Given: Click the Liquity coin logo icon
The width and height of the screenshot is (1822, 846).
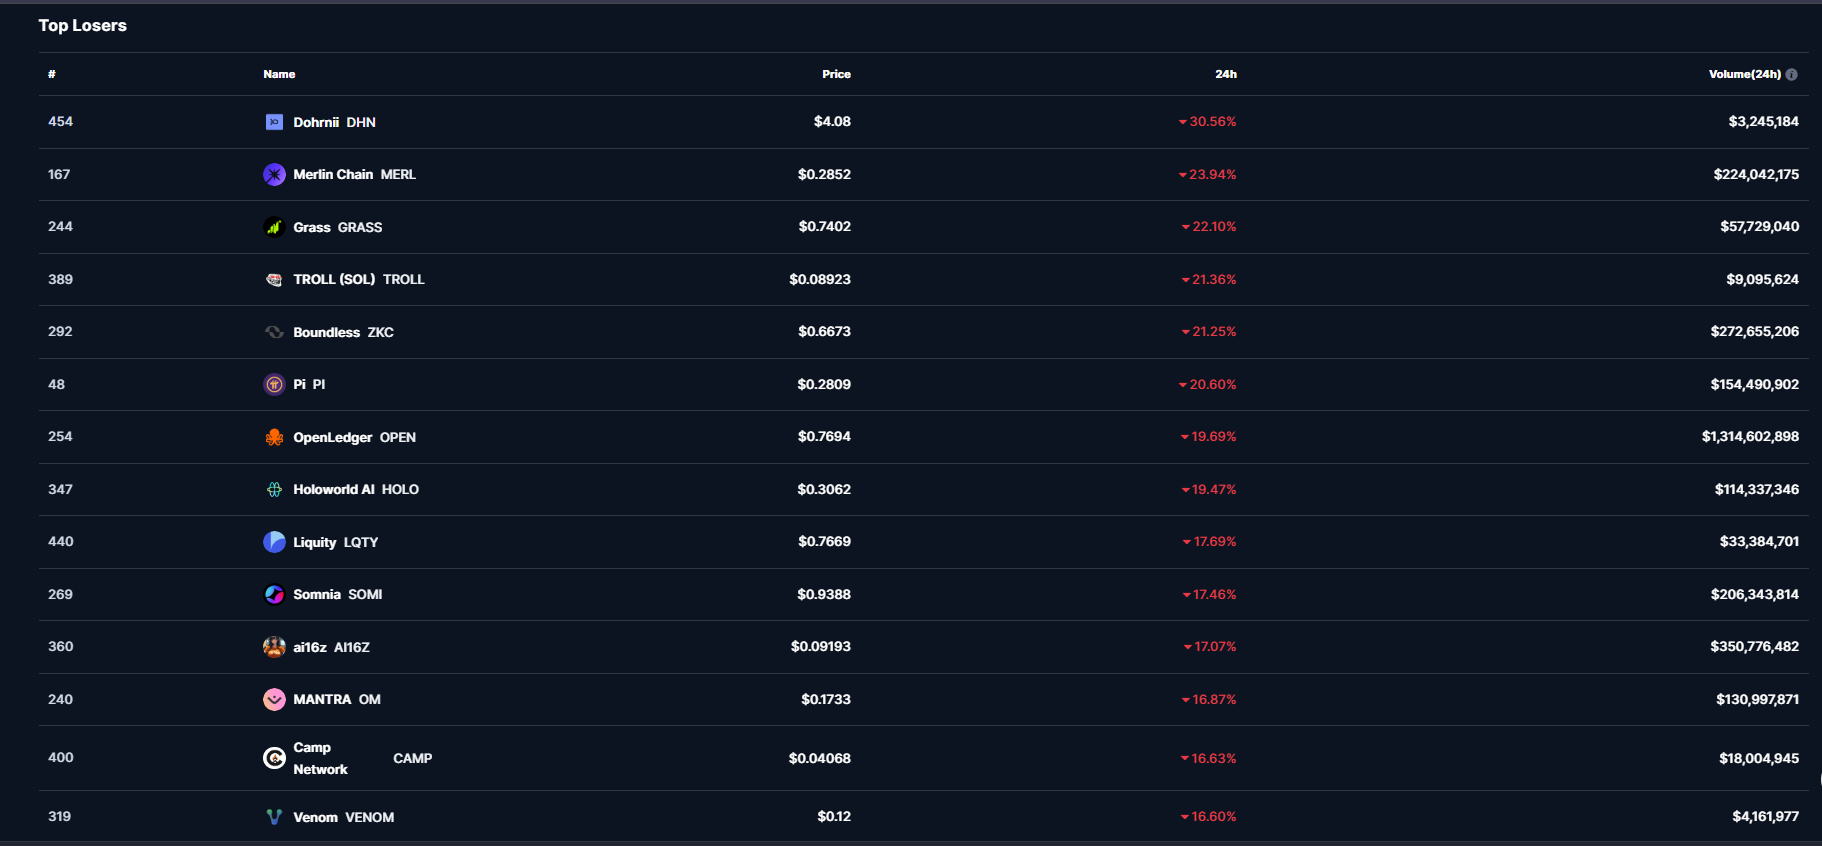Looking at the screenshot, I should (274, 542).
